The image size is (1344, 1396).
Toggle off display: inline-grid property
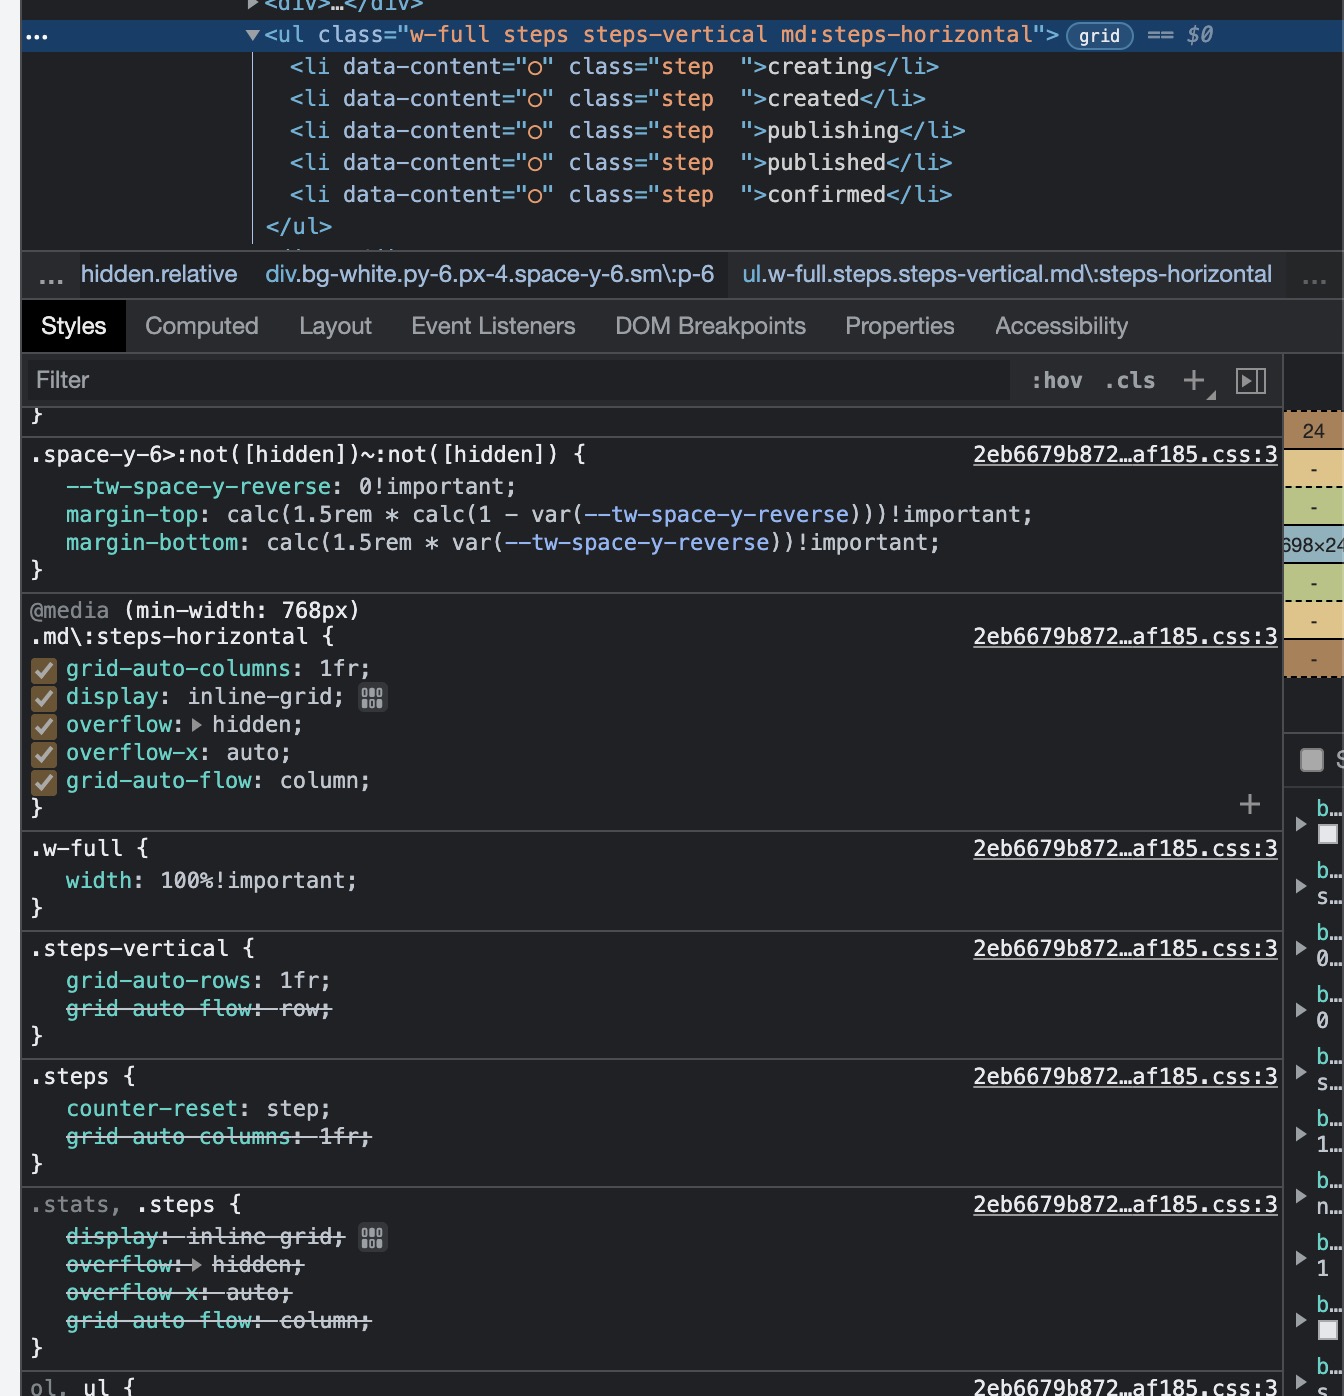click(x=43, y=697)
